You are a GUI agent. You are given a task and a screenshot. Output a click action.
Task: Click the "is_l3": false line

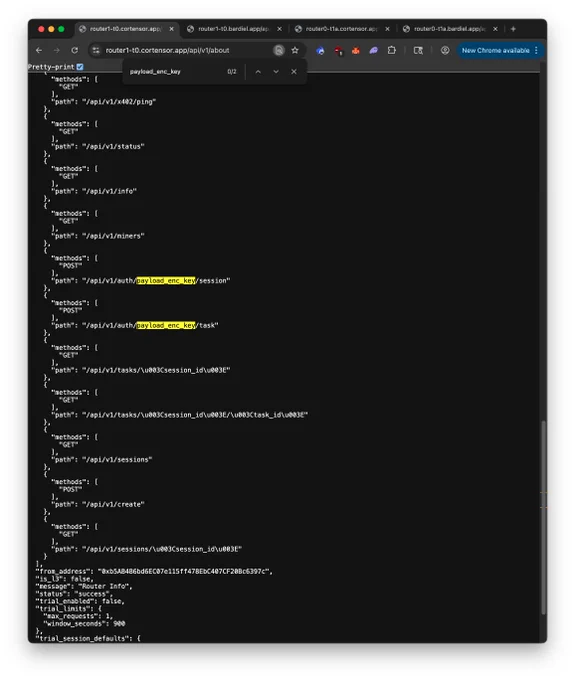coord(65,579)
